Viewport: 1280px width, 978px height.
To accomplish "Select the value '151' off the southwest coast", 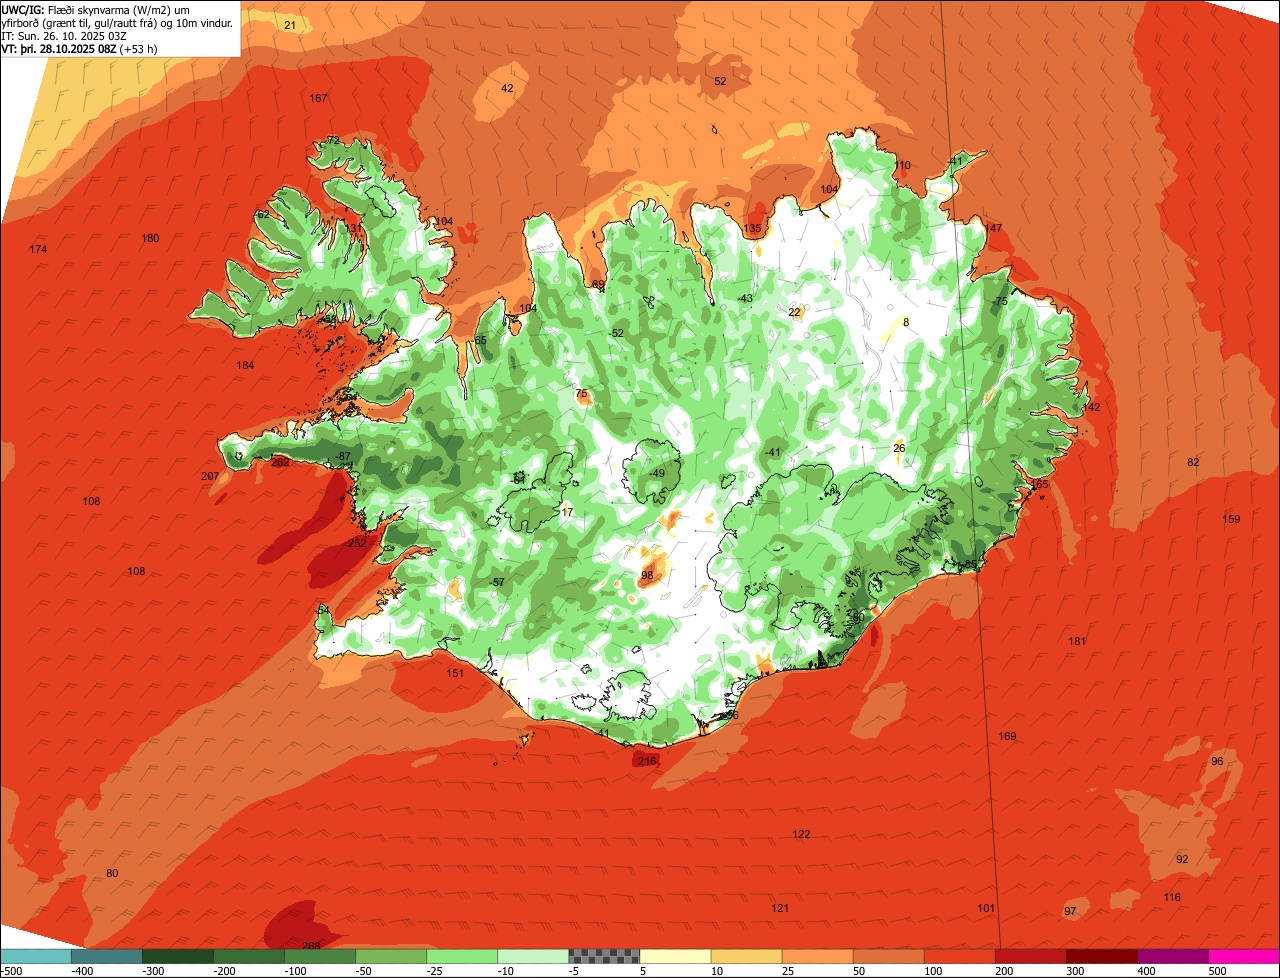I will [455, 673].
